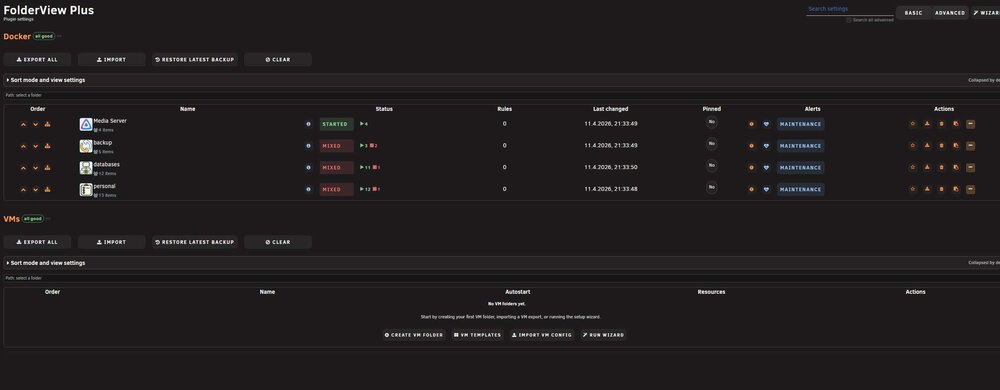Click Export All in Docker section
1000x390 pixels.
(x=37, y=59)
